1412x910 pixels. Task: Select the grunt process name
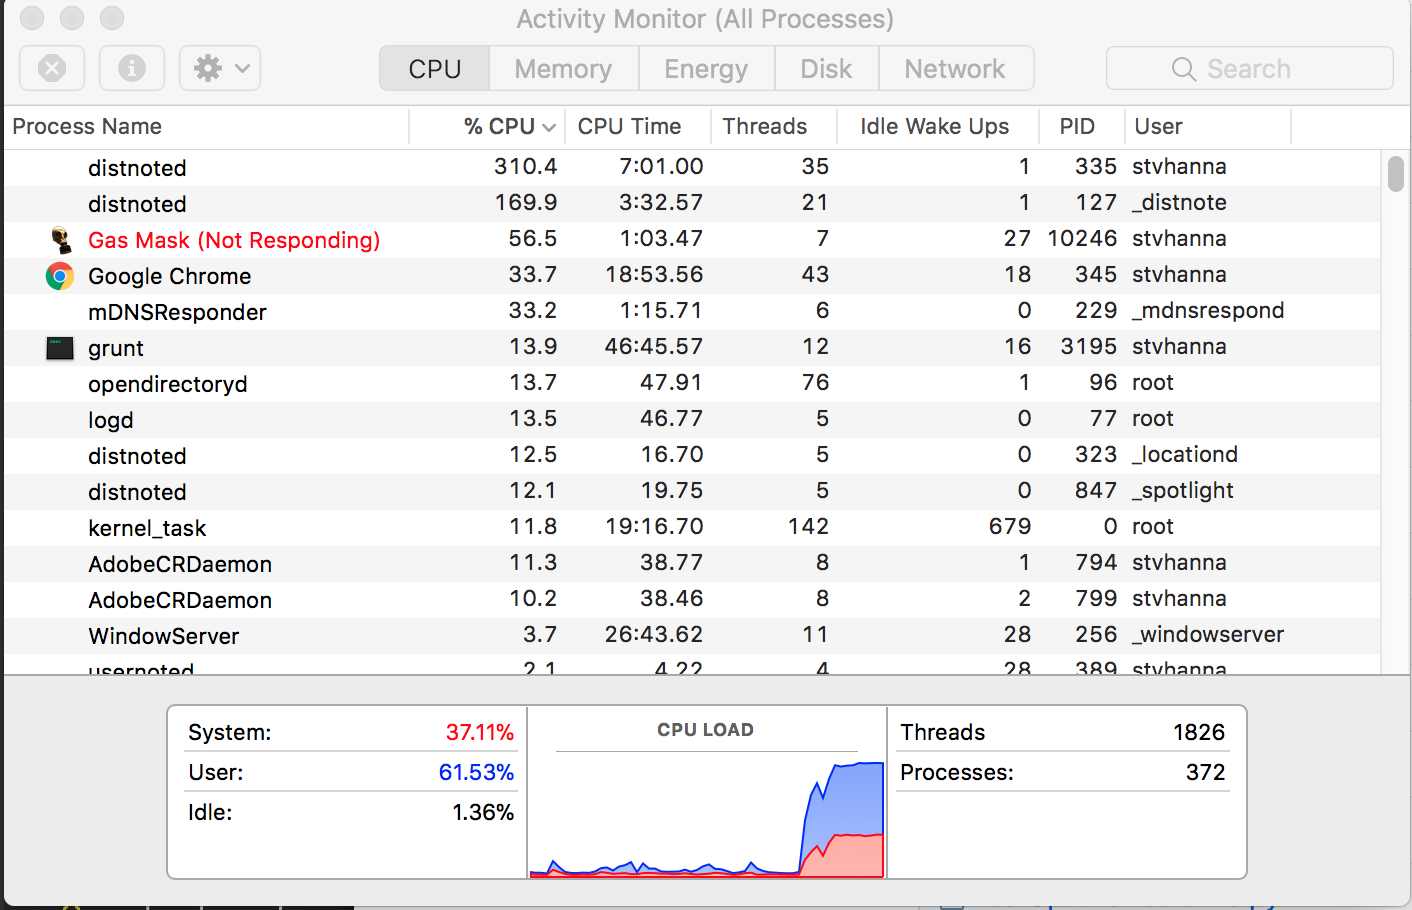point(116,348)
